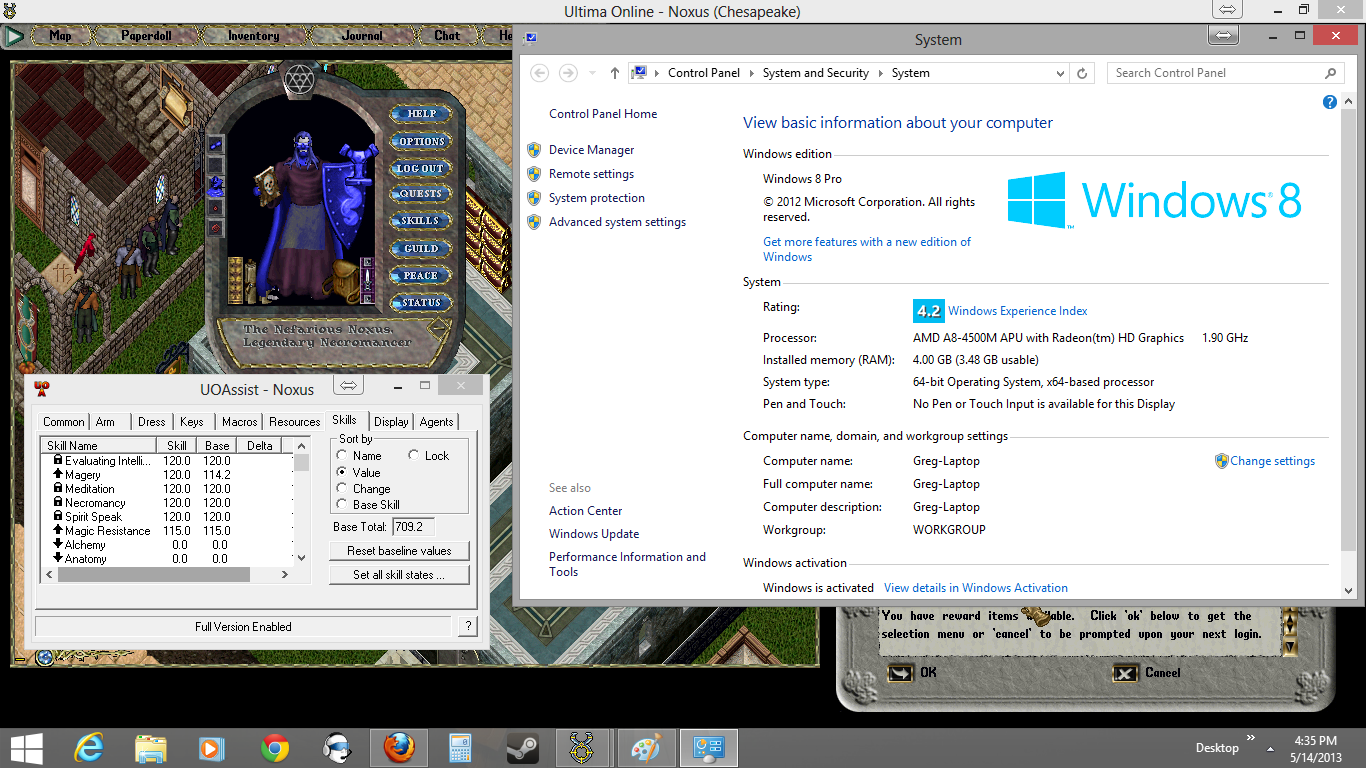
Task: Expand the address bar history dropdown
Action: [1060, 73]
